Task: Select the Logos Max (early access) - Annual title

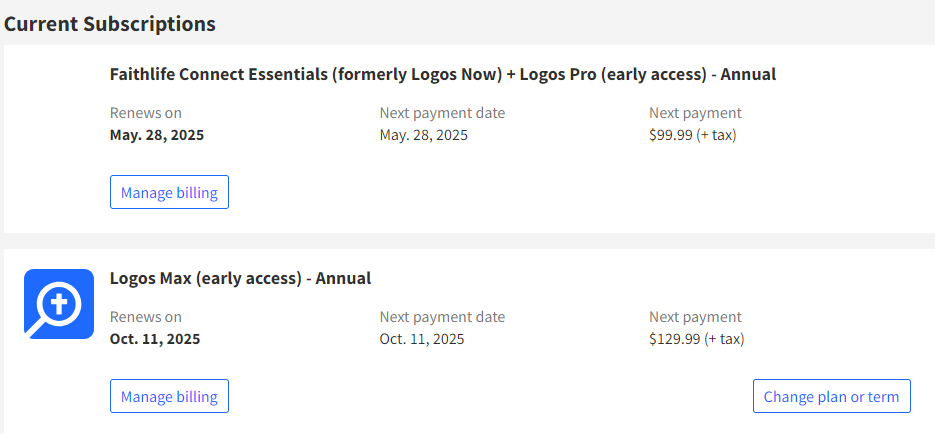Action: point(240,278)
